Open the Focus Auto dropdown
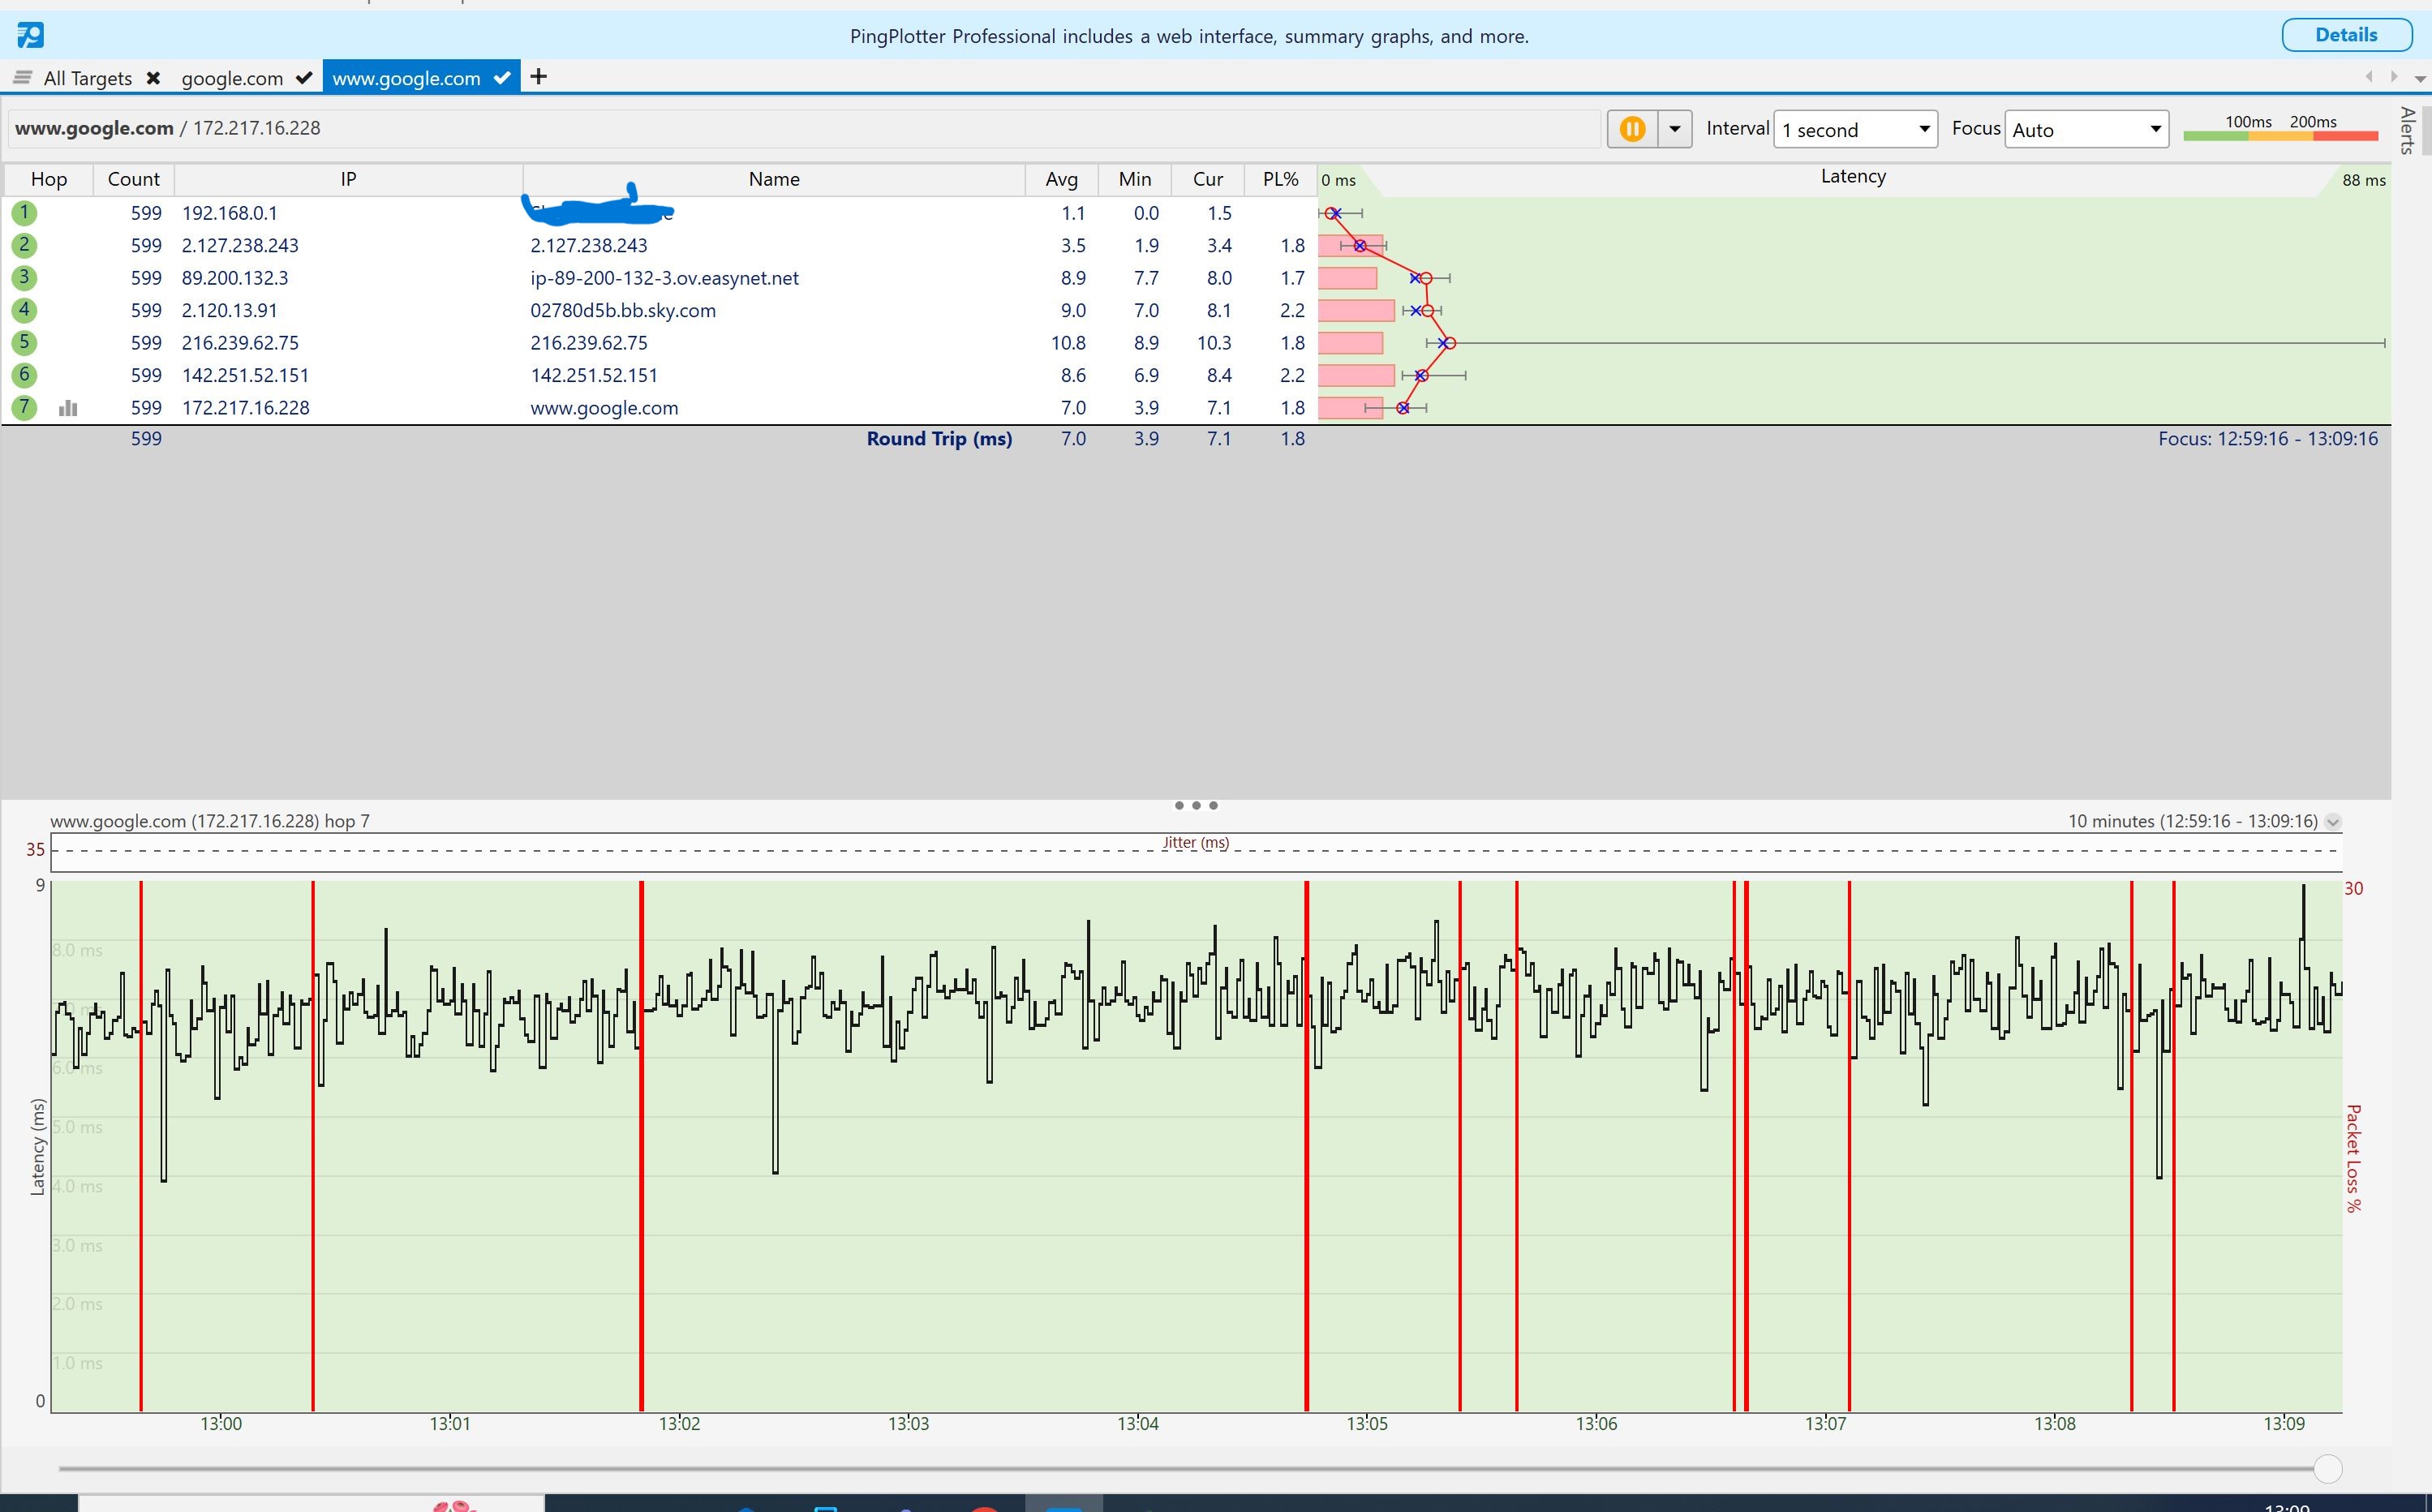Viewport: 2432px width, 1512px height. [2087, 129]
